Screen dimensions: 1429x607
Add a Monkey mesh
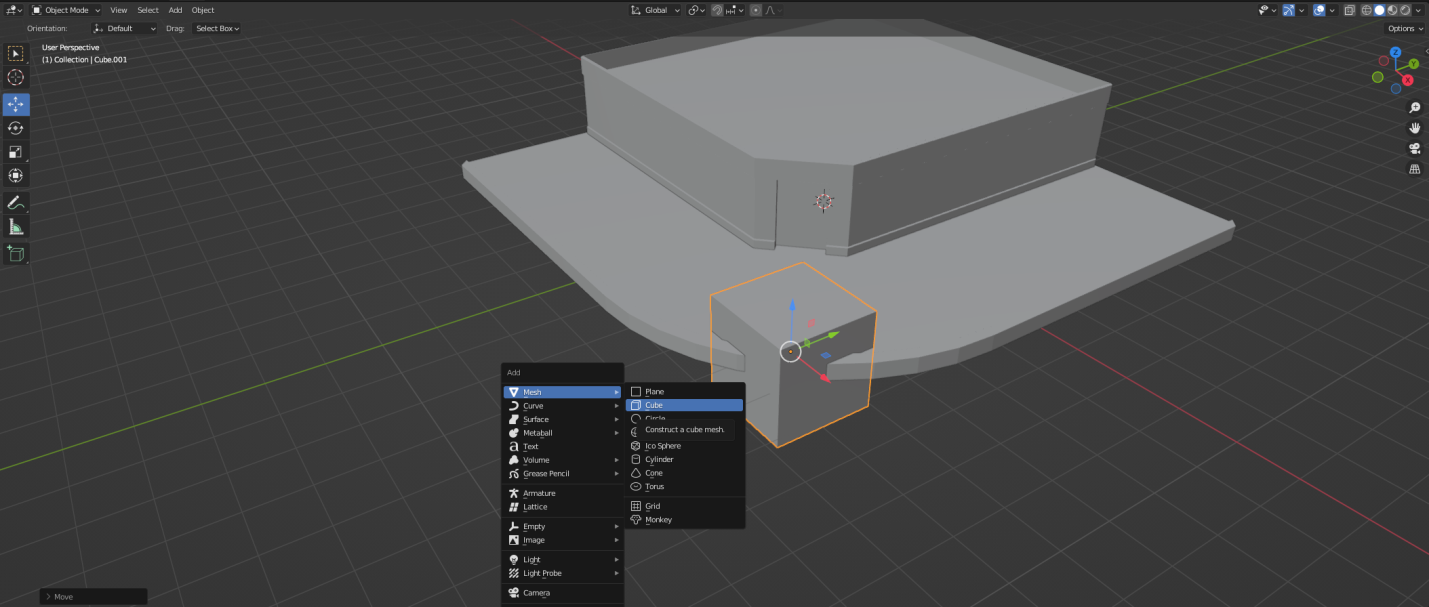685,520
